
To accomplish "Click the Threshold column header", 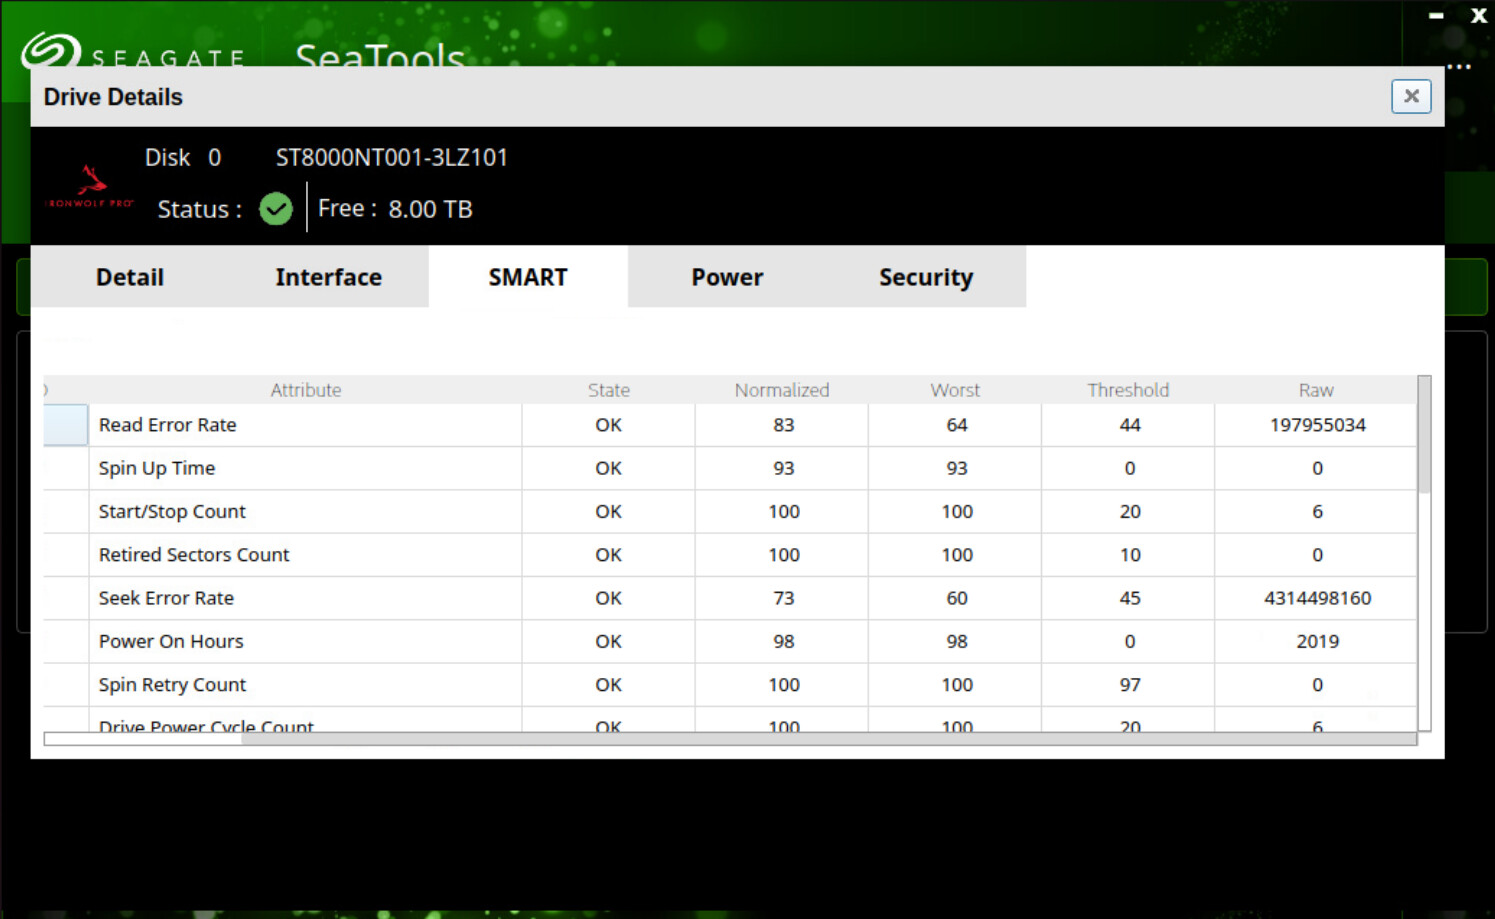I will (x=1128, y=390).
